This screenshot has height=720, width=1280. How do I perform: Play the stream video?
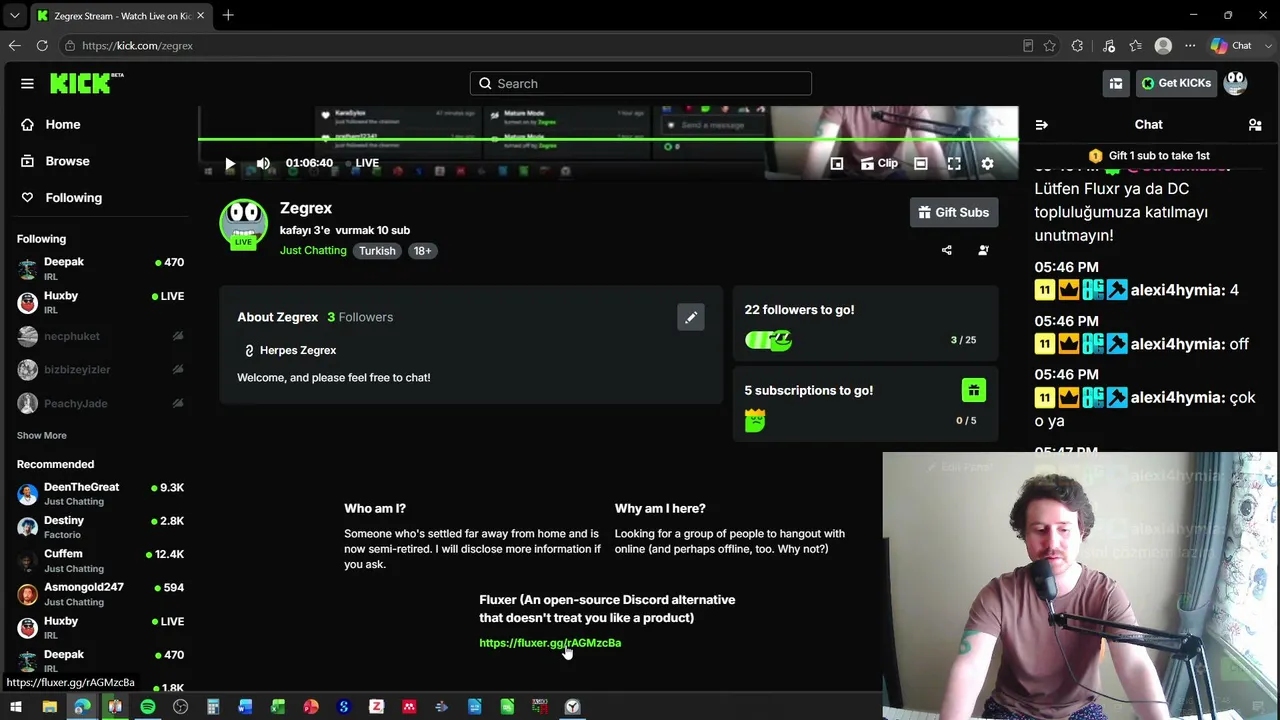tap(230, 163)
